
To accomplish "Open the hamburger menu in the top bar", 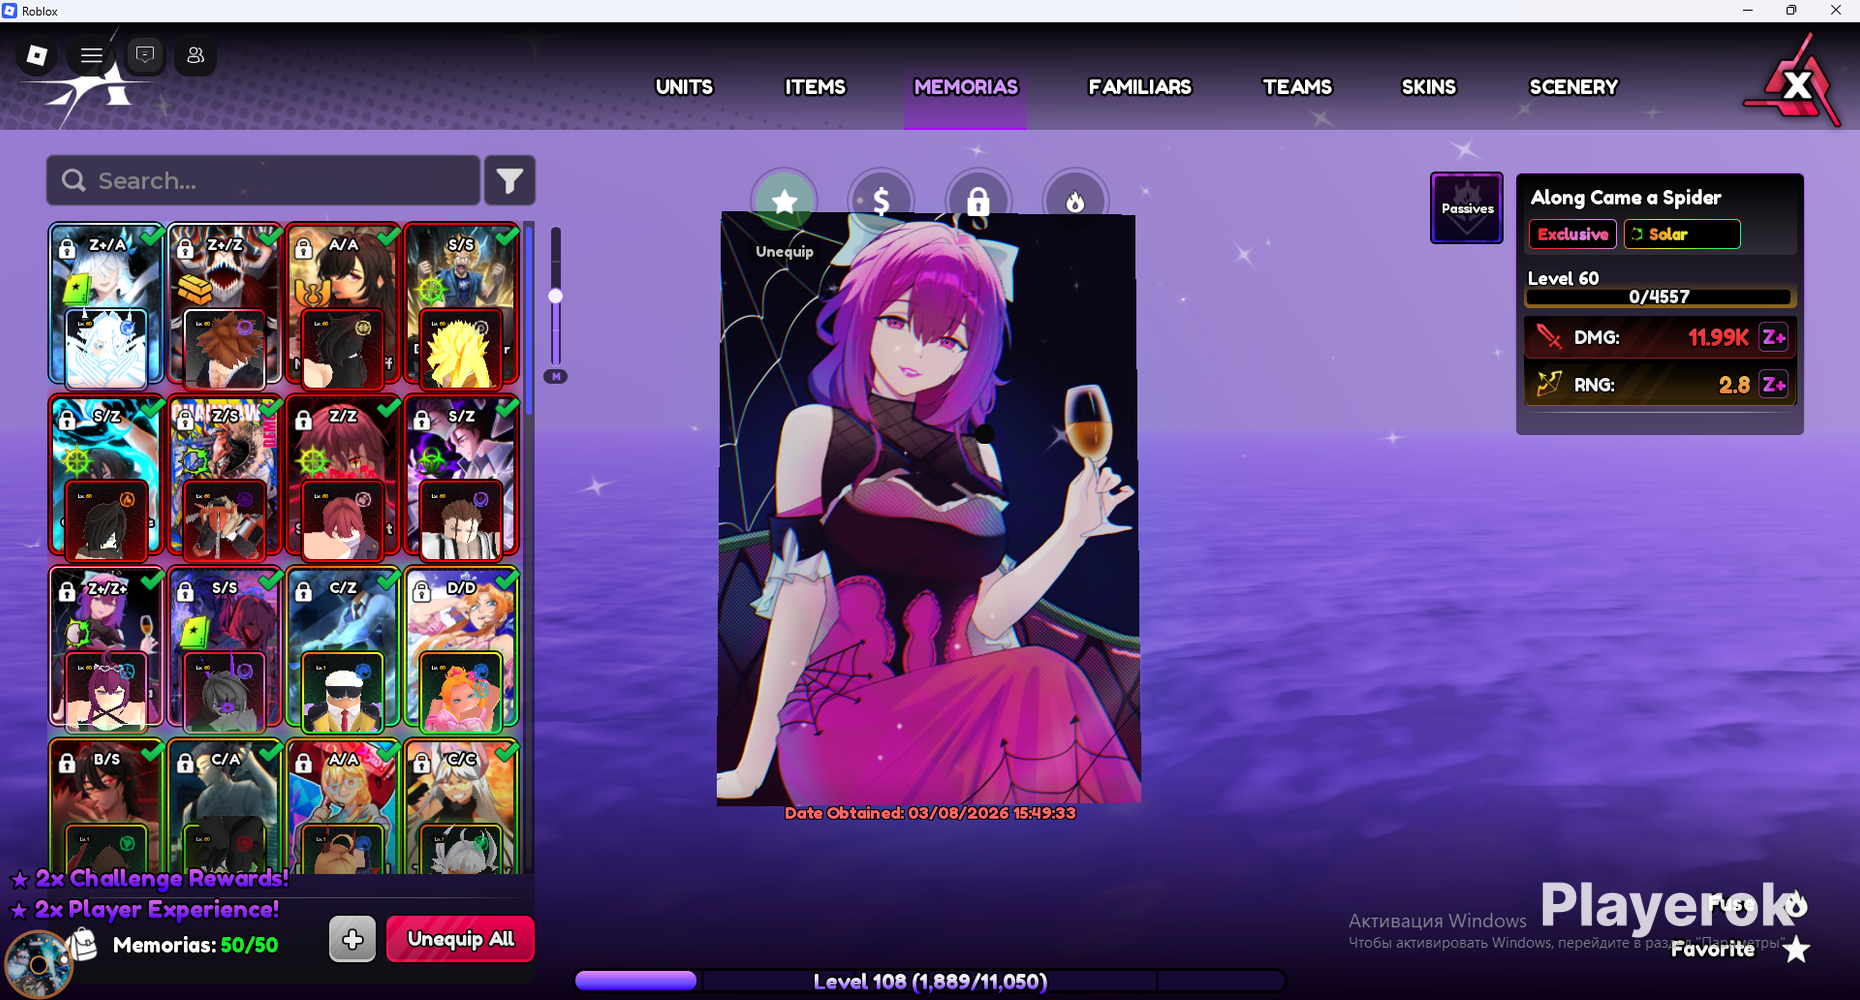I will pos(91,56).
